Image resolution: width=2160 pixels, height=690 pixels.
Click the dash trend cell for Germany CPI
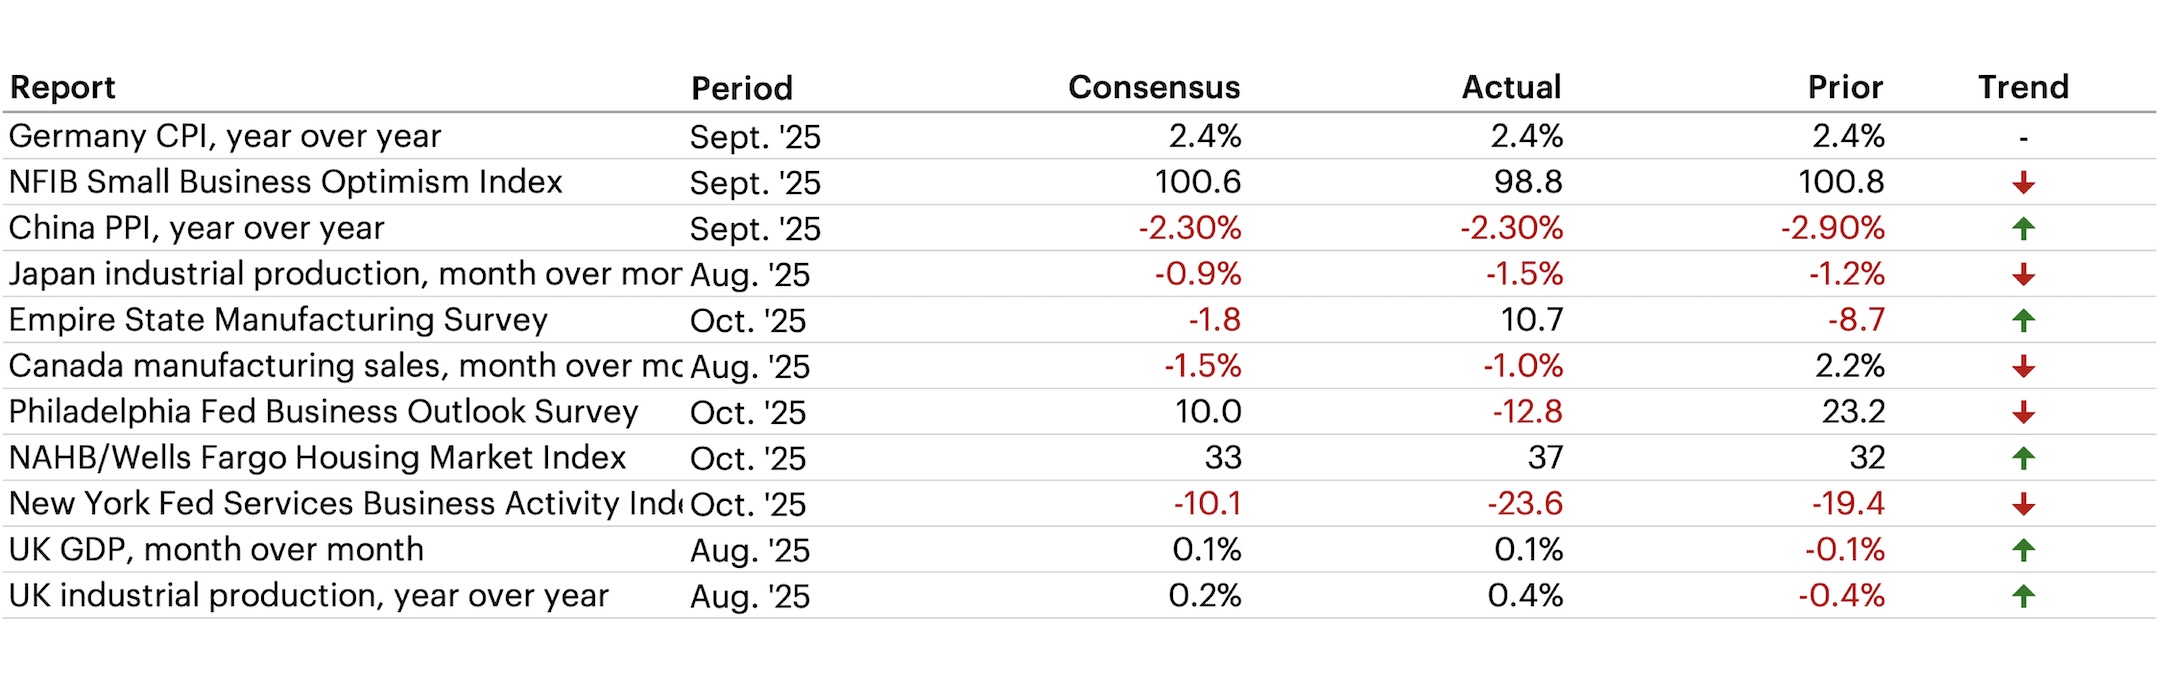pos(2023,138)
